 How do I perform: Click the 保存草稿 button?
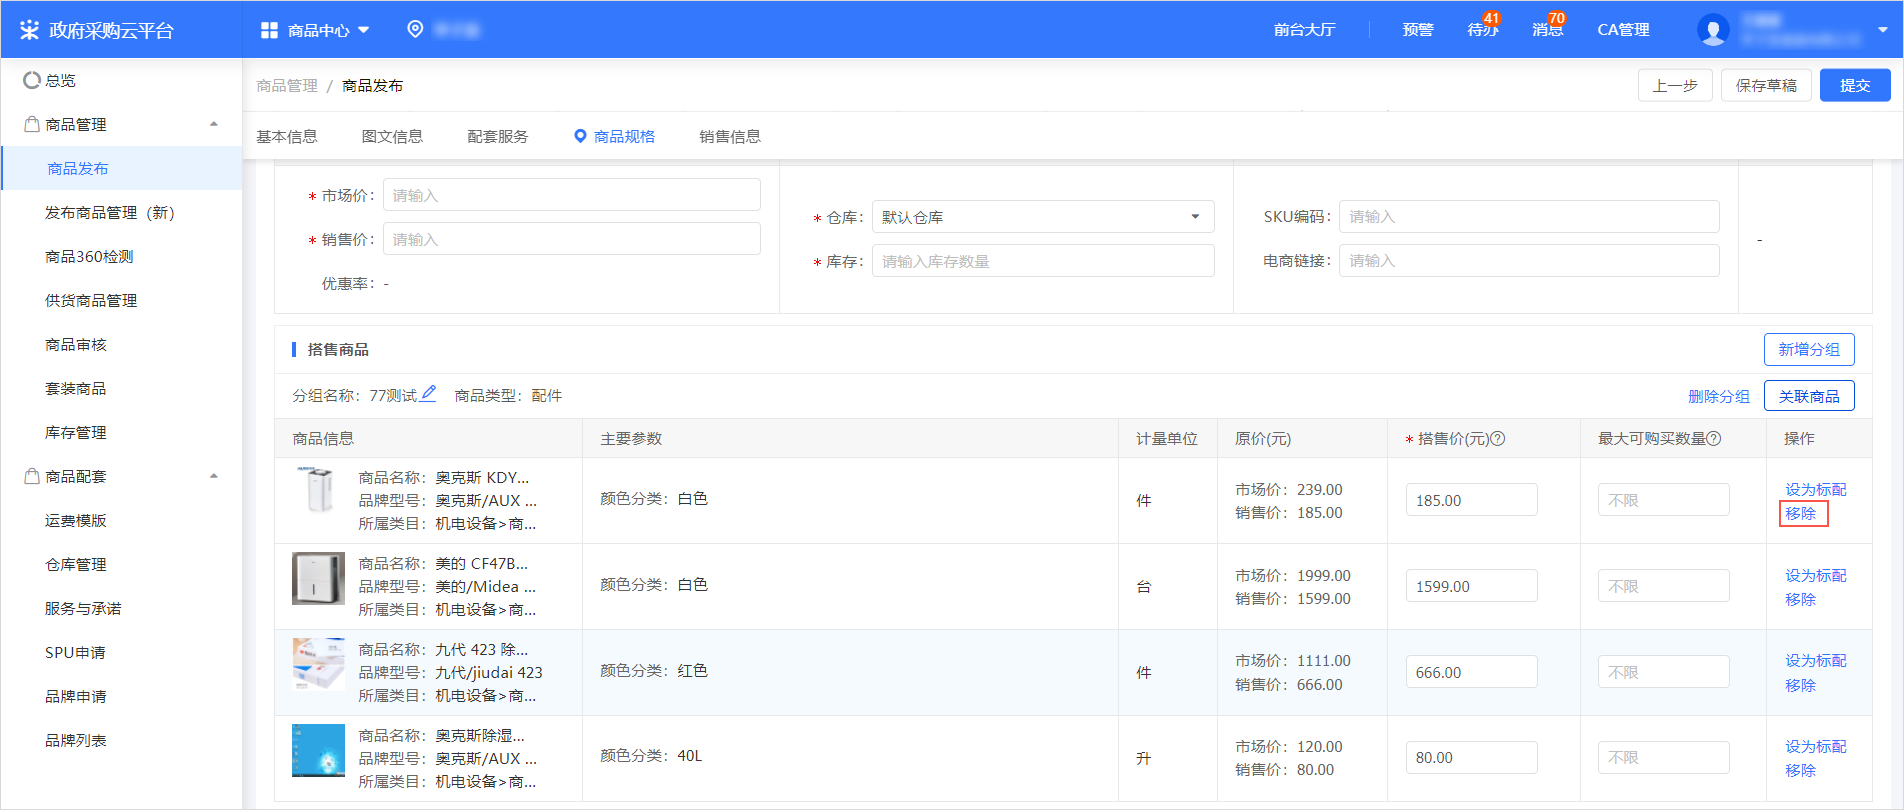[x=1766, y=85]
